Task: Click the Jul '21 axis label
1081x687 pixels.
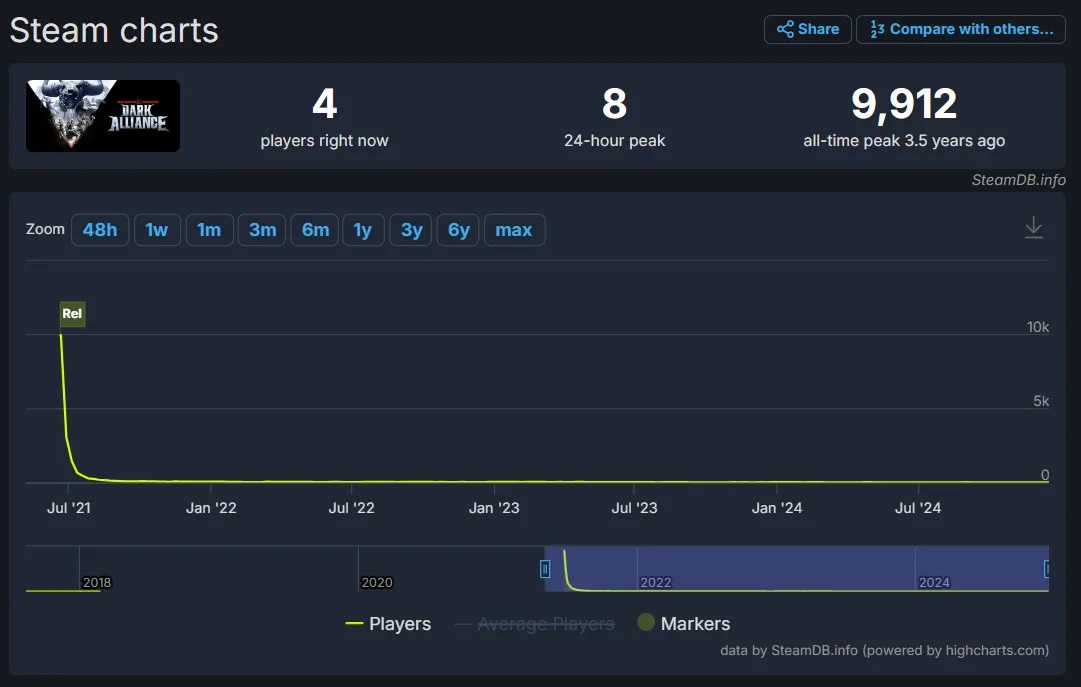Action: tap(68, 508)
